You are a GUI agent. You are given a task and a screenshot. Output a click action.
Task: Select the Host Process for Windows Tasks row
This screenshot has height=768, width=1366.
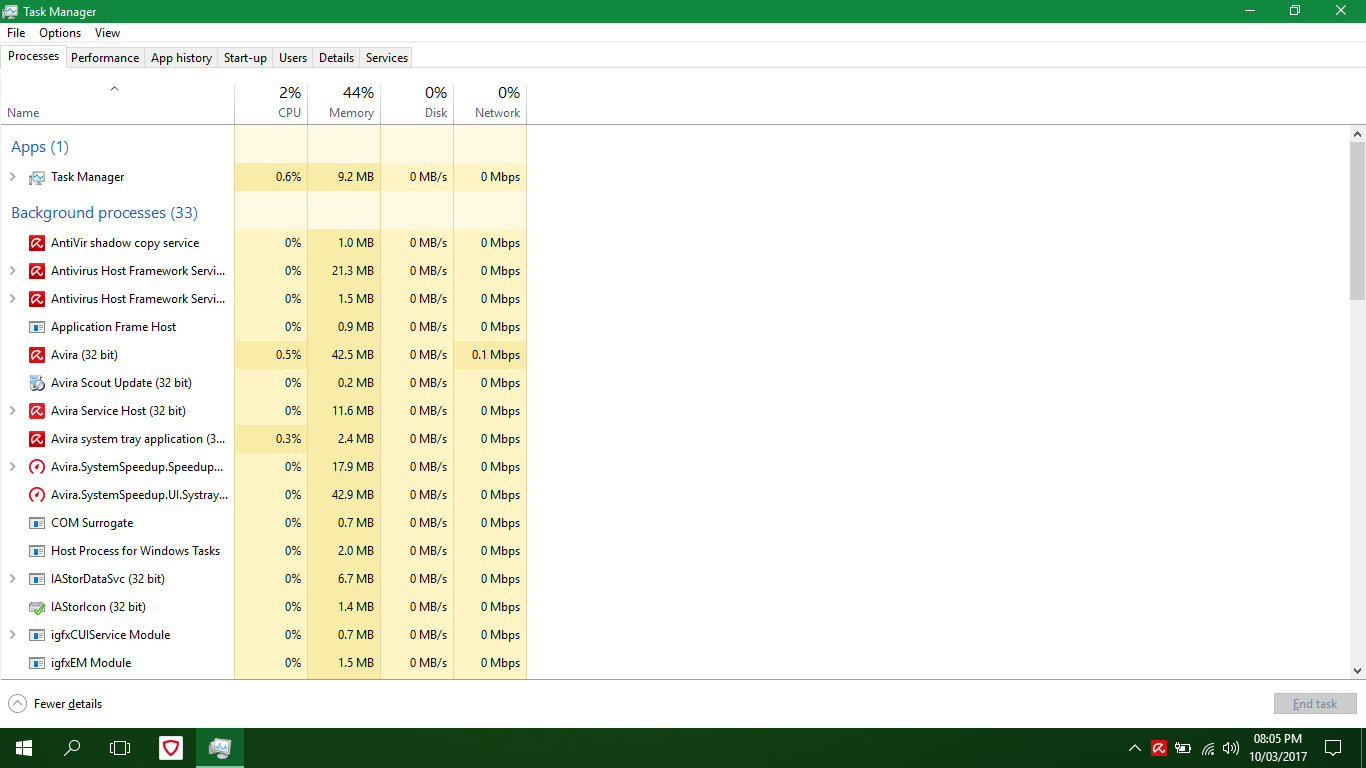(x=135, y=551)
